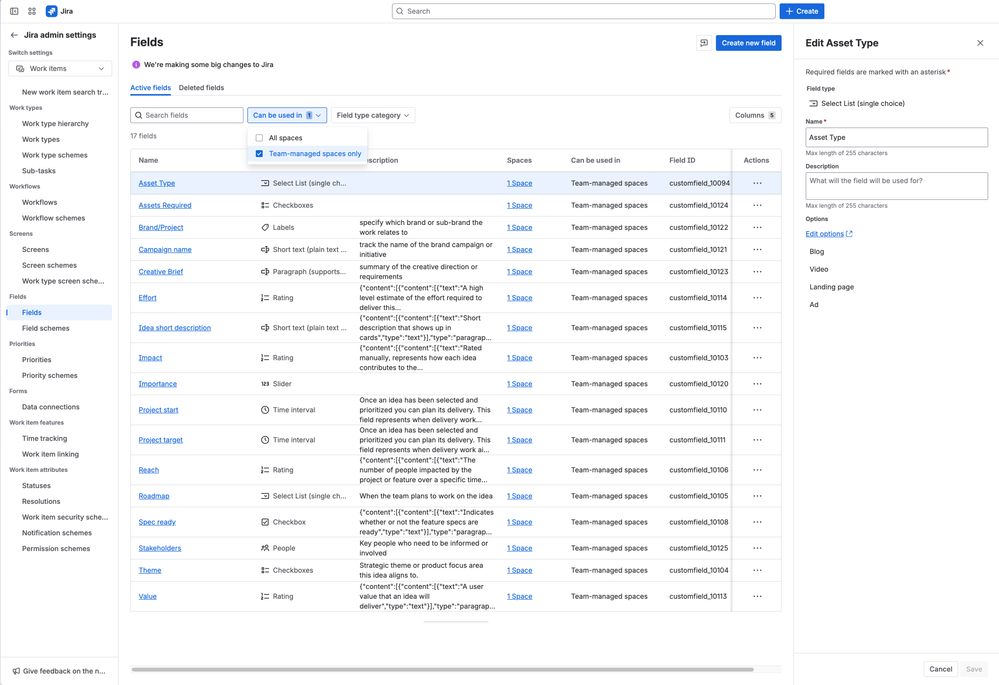The width and height of the screenshot is (999, 685).
Task: Select the Video option
Action: pos(819,269)
